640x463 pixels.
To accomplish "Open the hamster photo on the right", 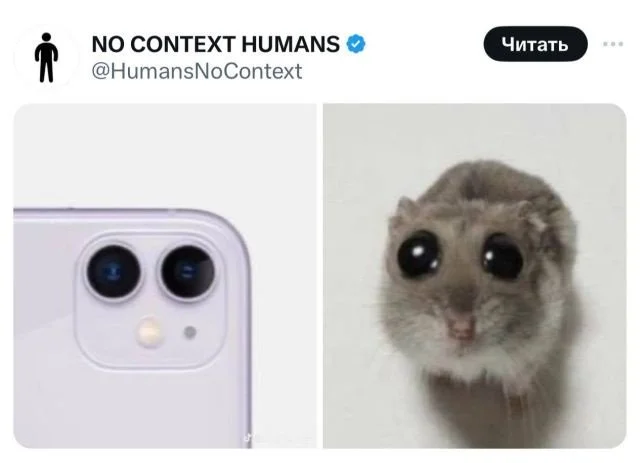I will pyautogui.click(x=475, y=276).
